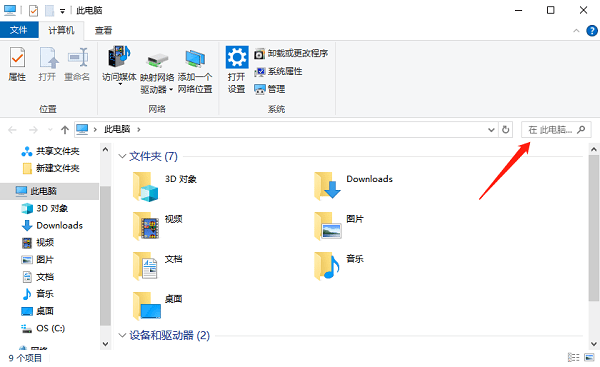600x367 pixels.
Task: Select the 3D 对象 folder icon
Action: tap(145, 186)
